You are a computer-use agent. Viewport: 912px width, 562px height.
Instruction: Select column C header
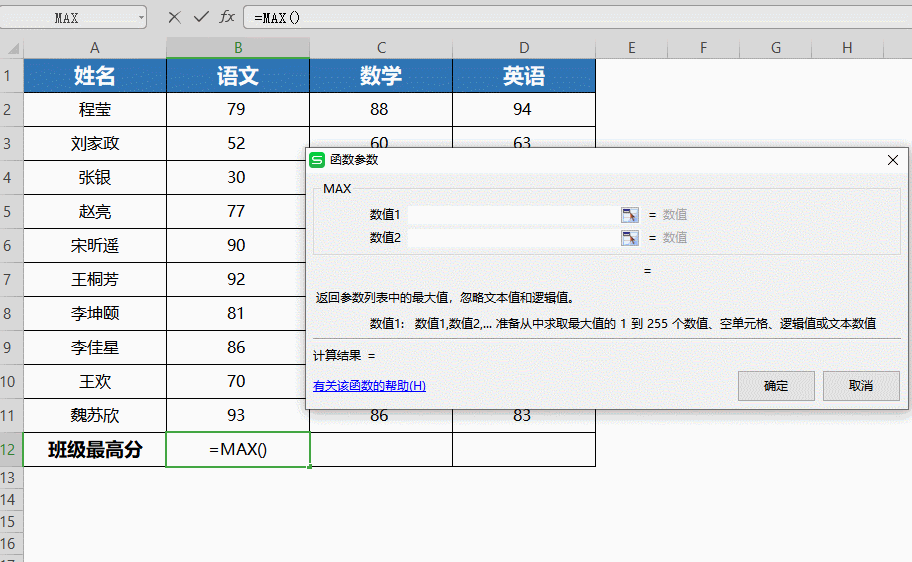381,48
